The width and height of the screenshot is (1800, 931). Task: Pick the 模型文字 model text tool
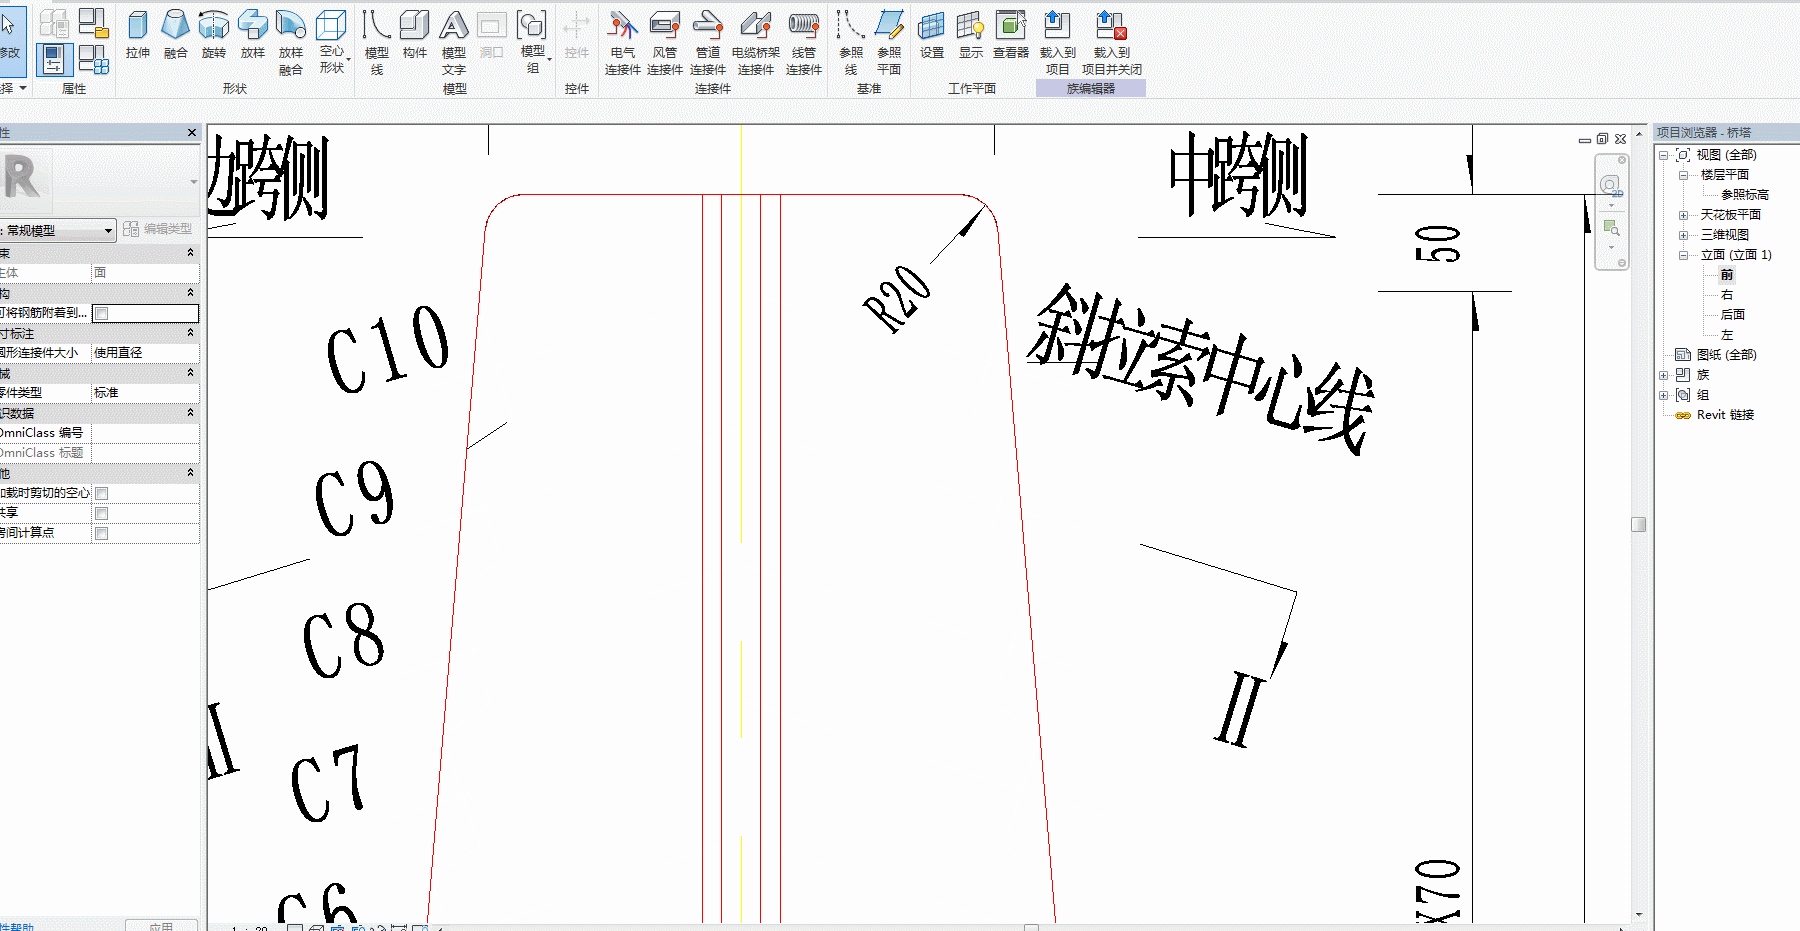tap(454, 42)
